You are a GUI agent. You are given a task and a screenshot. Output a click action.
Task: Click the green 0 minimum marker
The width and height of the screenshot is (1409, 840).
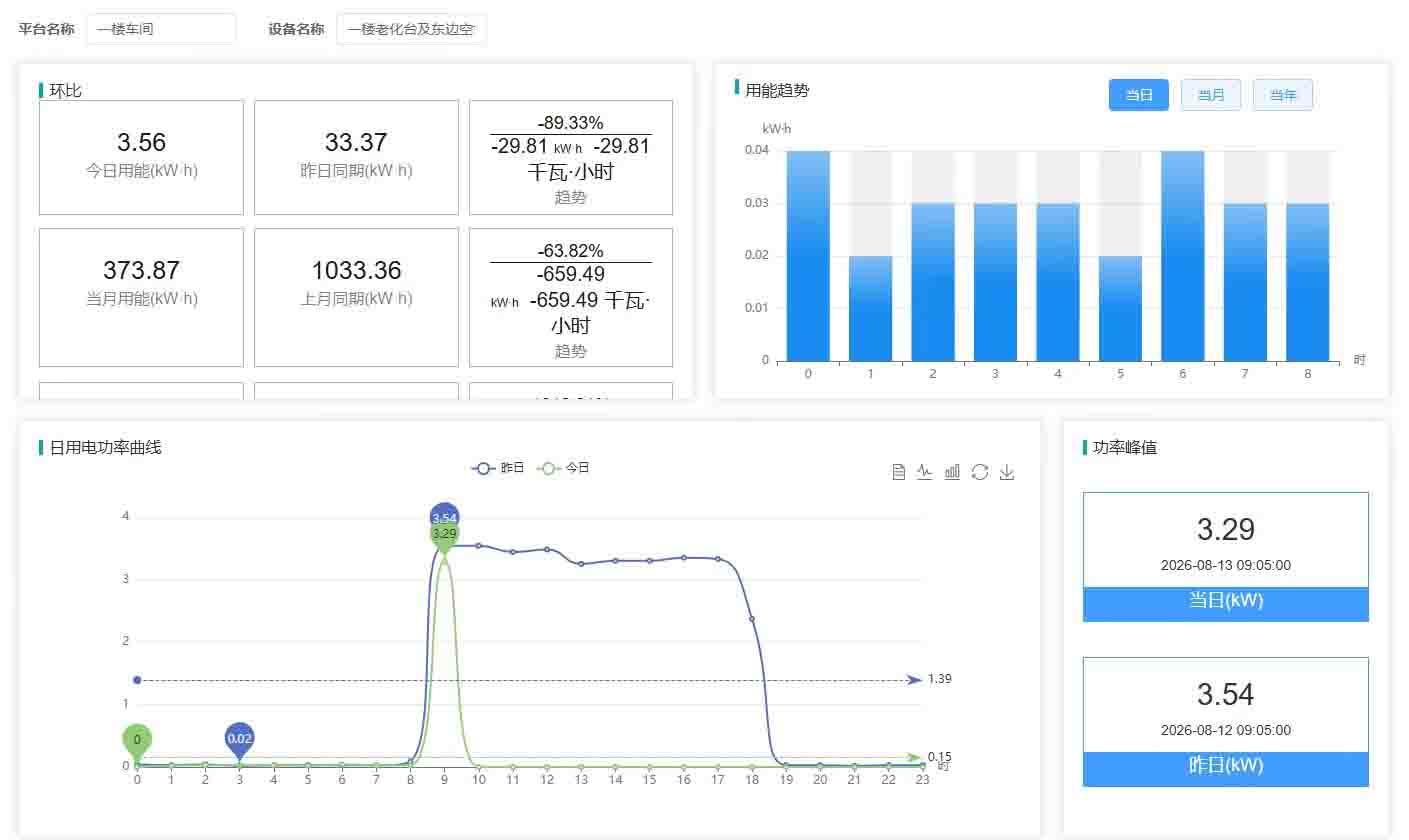(x=137, y=741)
